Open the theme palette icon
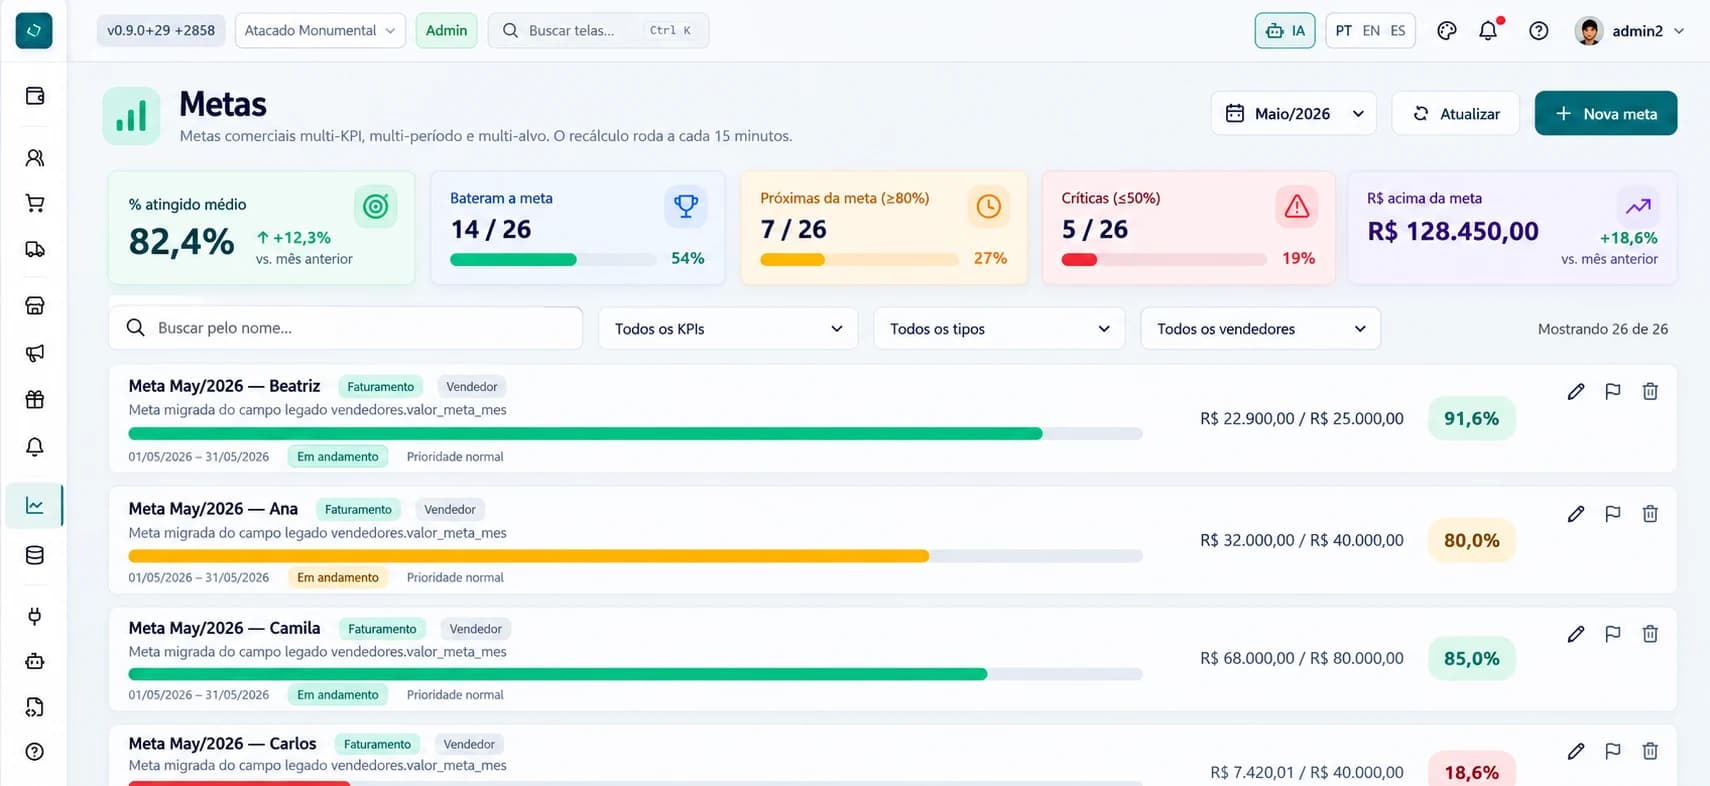Viewport: 1710px width, 786px height. [x=1446, y=31]
